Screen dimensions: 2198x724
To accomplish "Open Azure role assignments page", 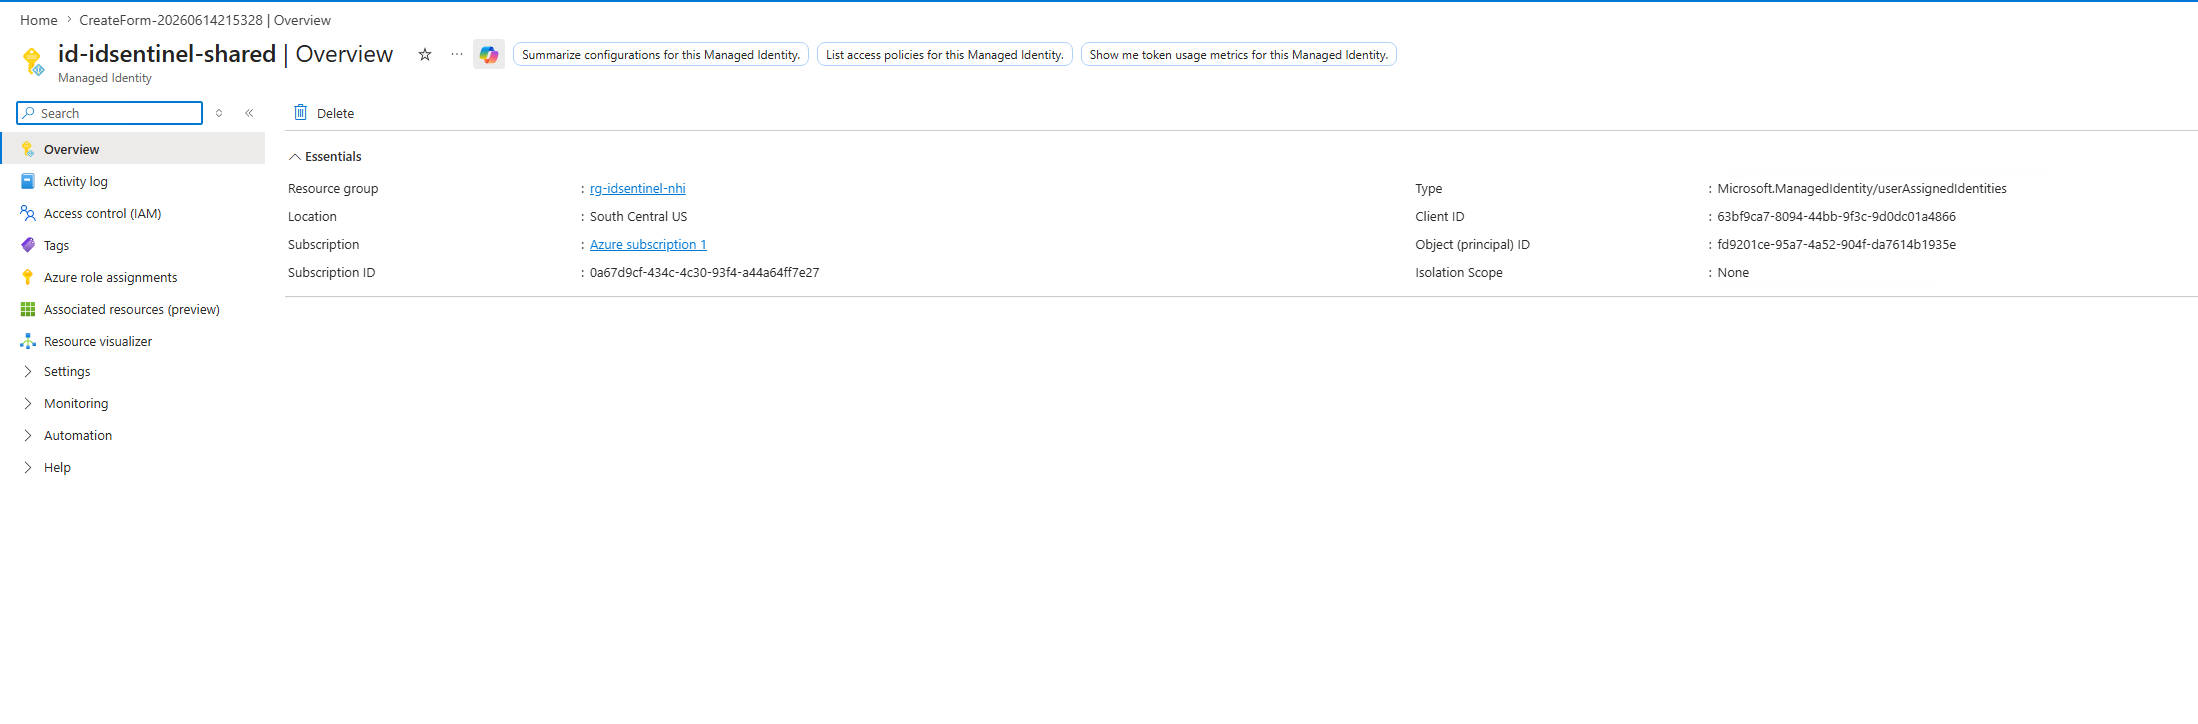I will pos(133,277).
